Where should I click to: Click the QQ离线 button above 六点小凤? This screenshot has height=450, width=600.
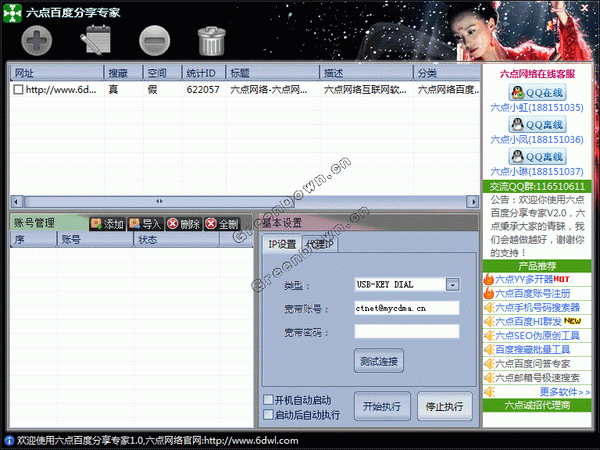537,125
